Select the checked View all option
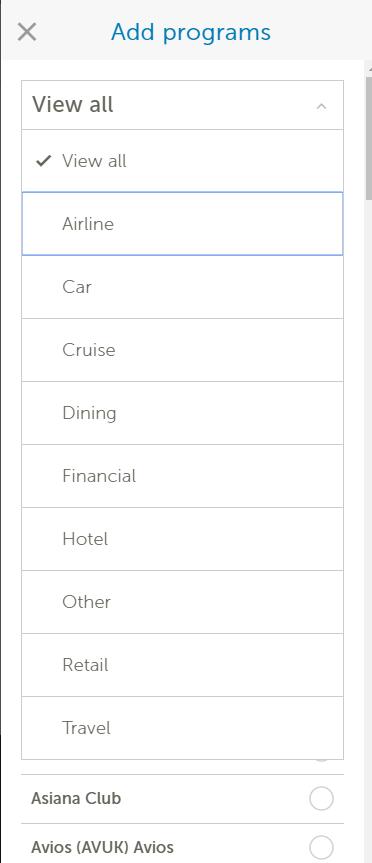This screenshot has width=372, height=863. 182,161
